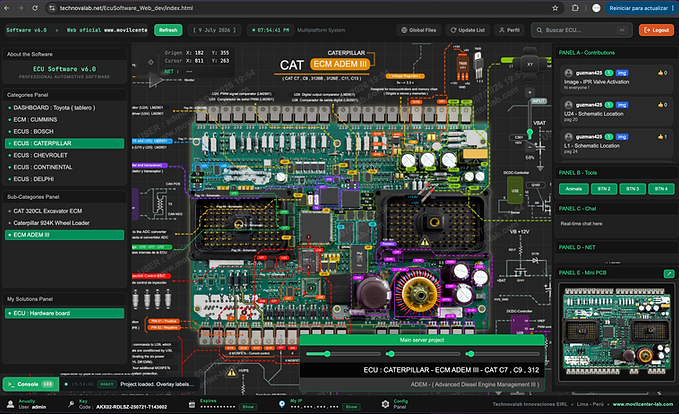This screenshot has width=679, height=414.
Task: Open img badge on IPR Valve Activation post
Action: (622, 73)
